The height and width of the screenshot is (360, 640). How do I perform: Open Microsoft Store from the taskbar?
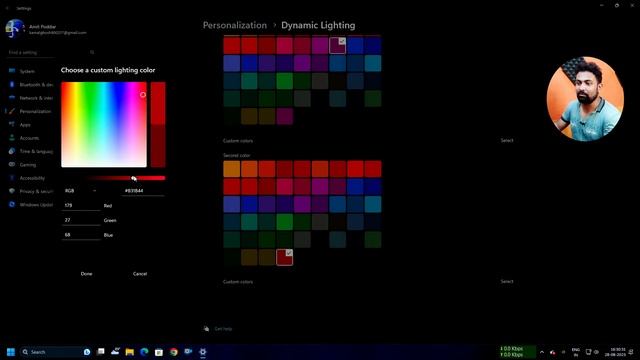[x=159, y=352]
